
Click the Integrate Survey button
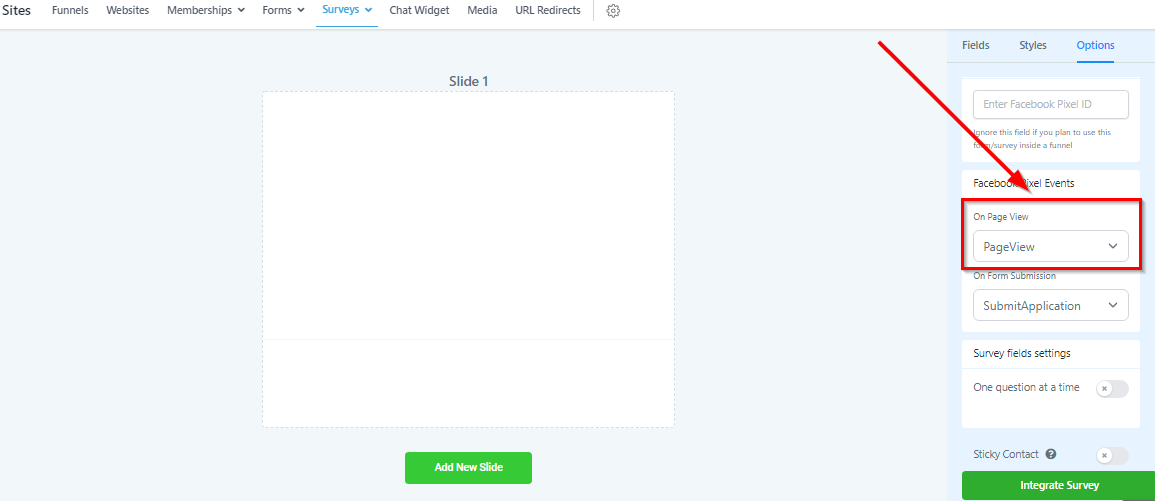pos(1059,486)
